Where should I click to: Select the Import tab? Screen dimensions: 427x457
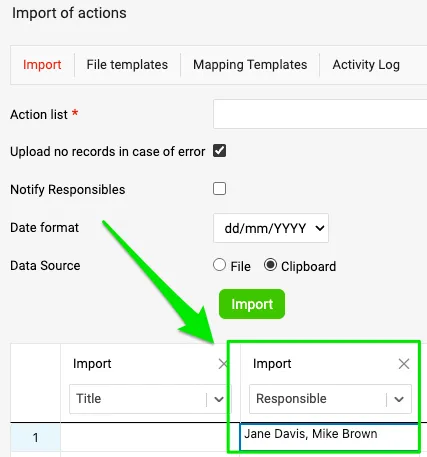(42, 65)
